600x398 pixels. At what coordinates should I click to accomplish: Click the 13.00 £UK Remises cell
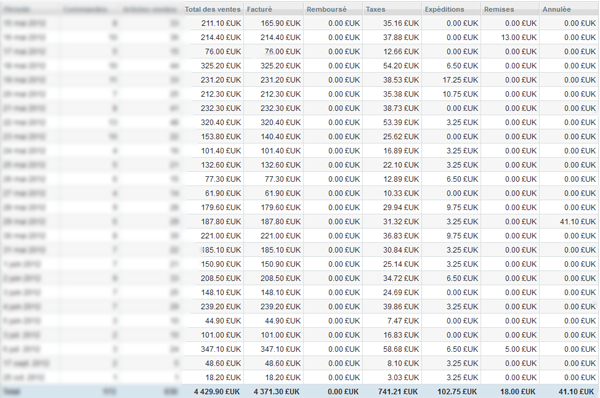510,38
